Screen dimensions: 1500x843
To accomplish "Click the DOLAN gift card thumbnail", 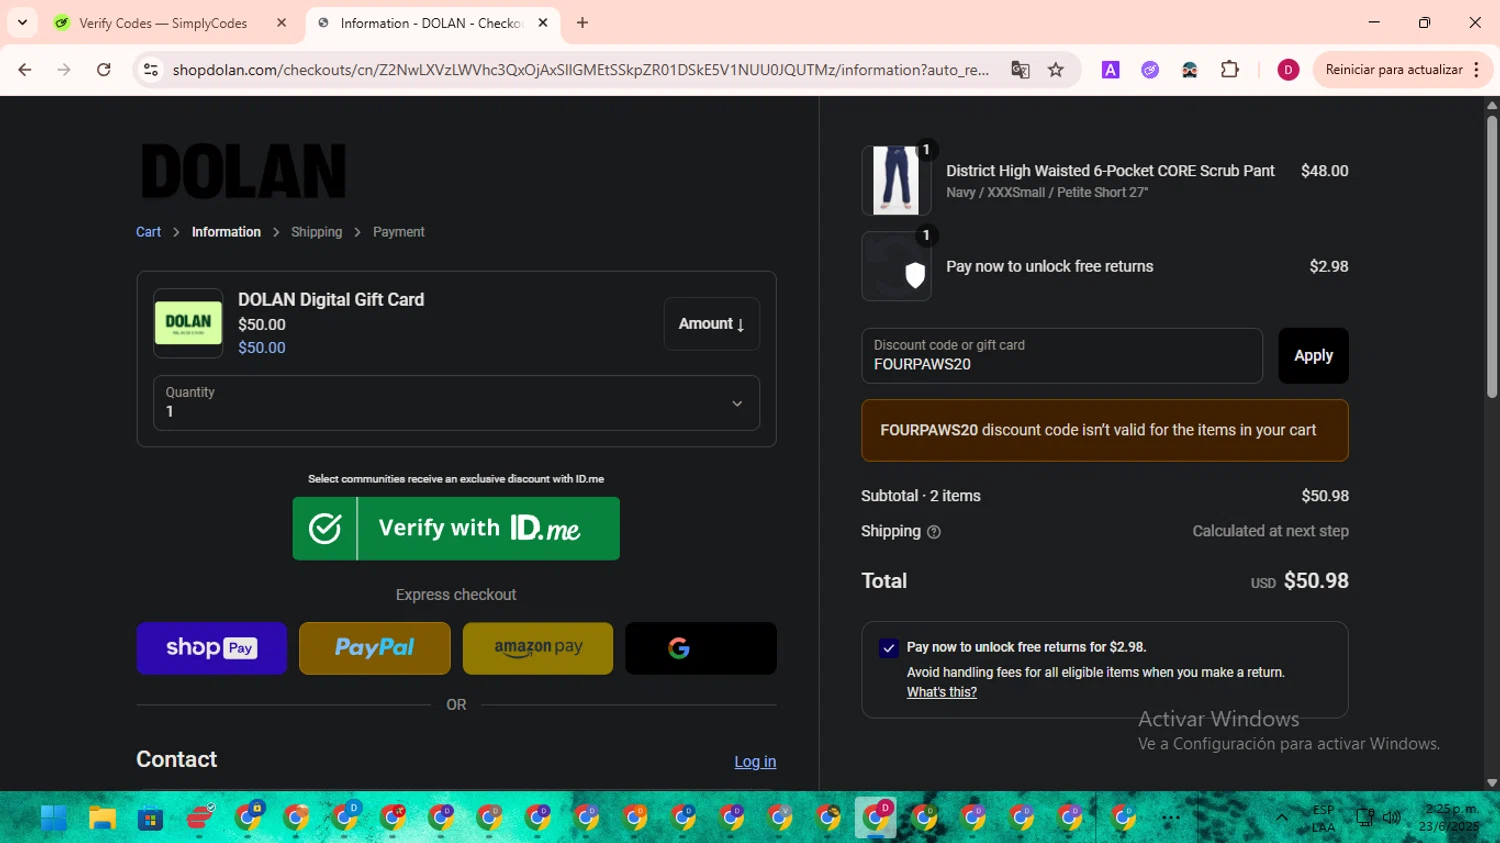I will (188, 323).
